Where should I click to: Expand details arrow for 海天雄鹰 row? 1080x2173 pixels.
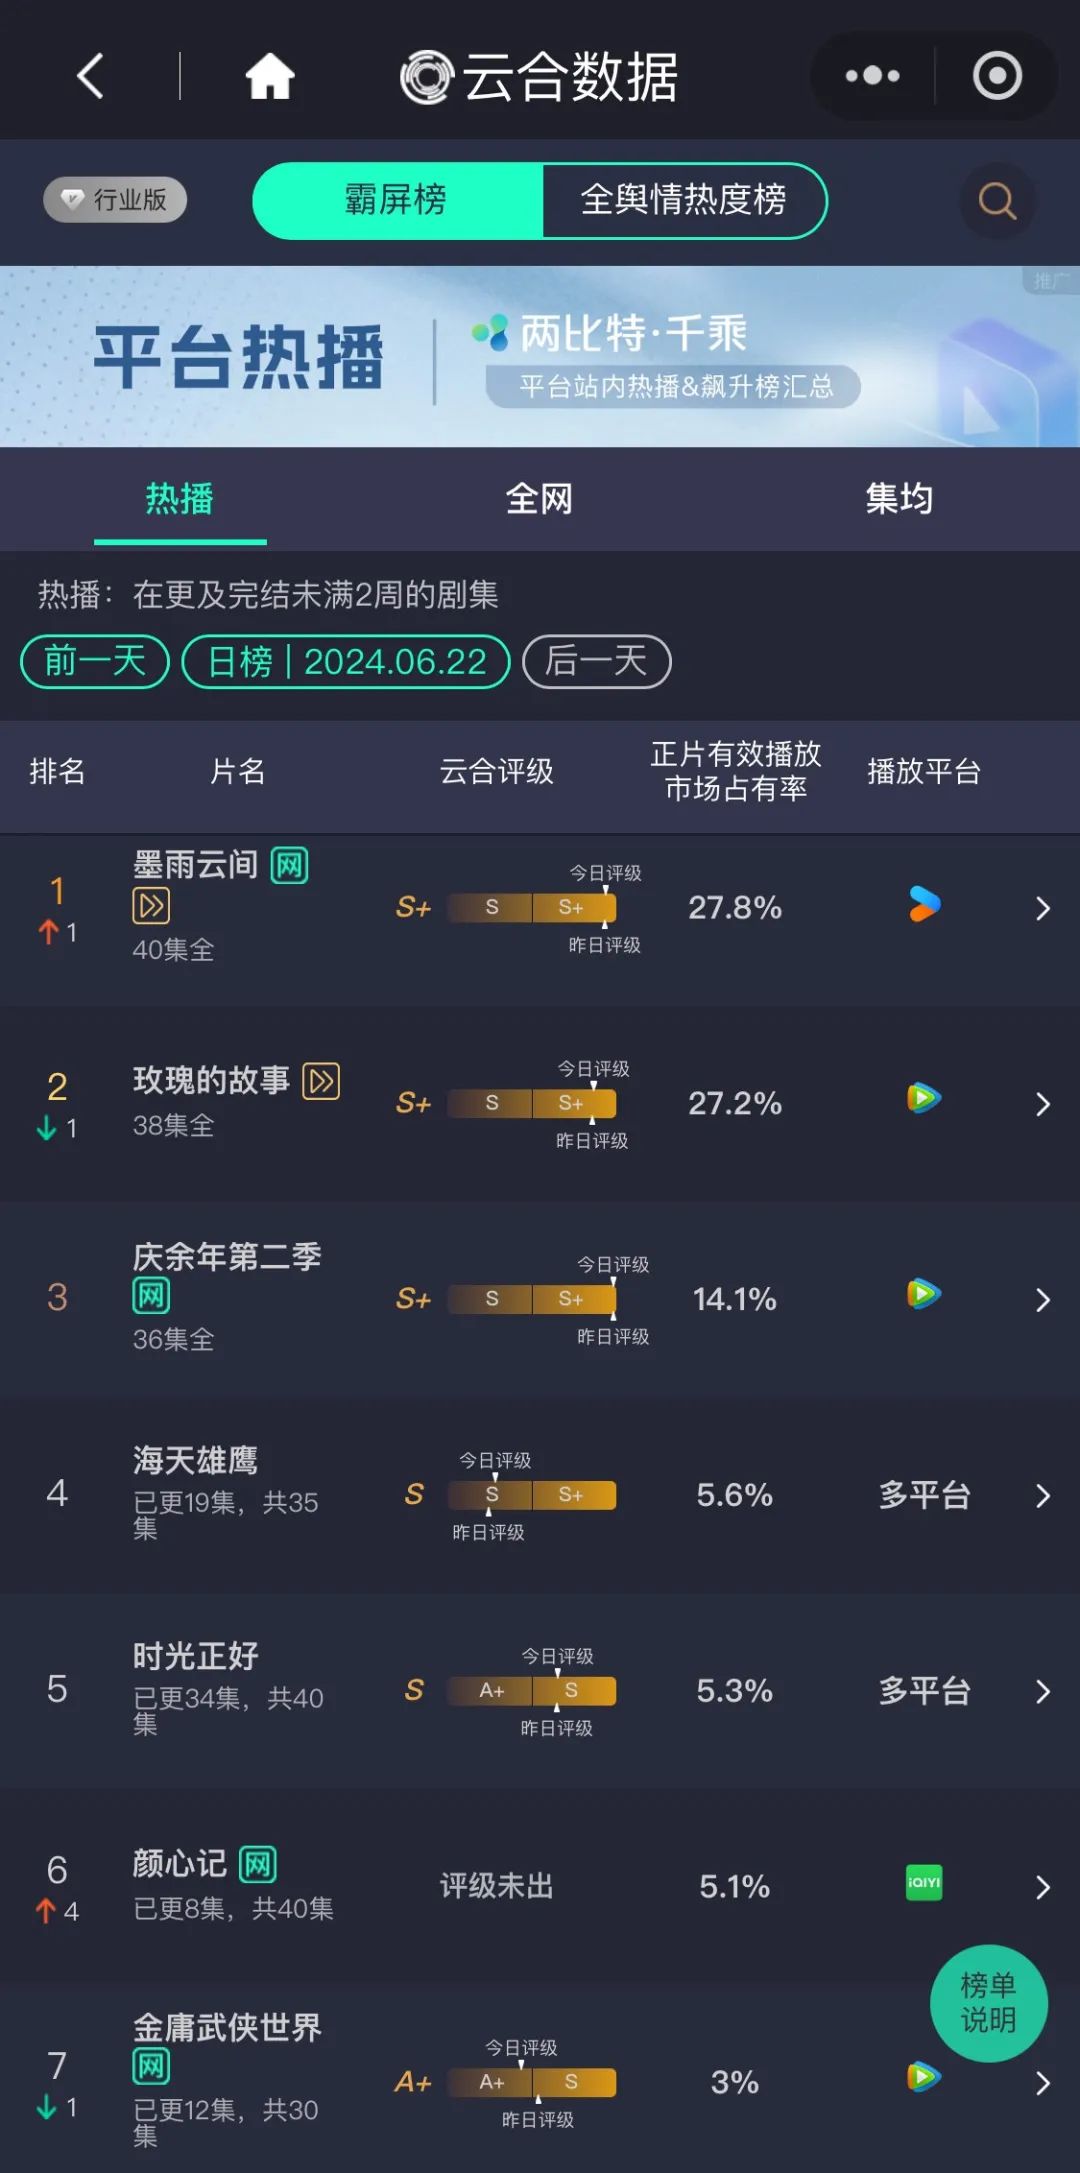pyautogui.click(x=1043, y=1496)
